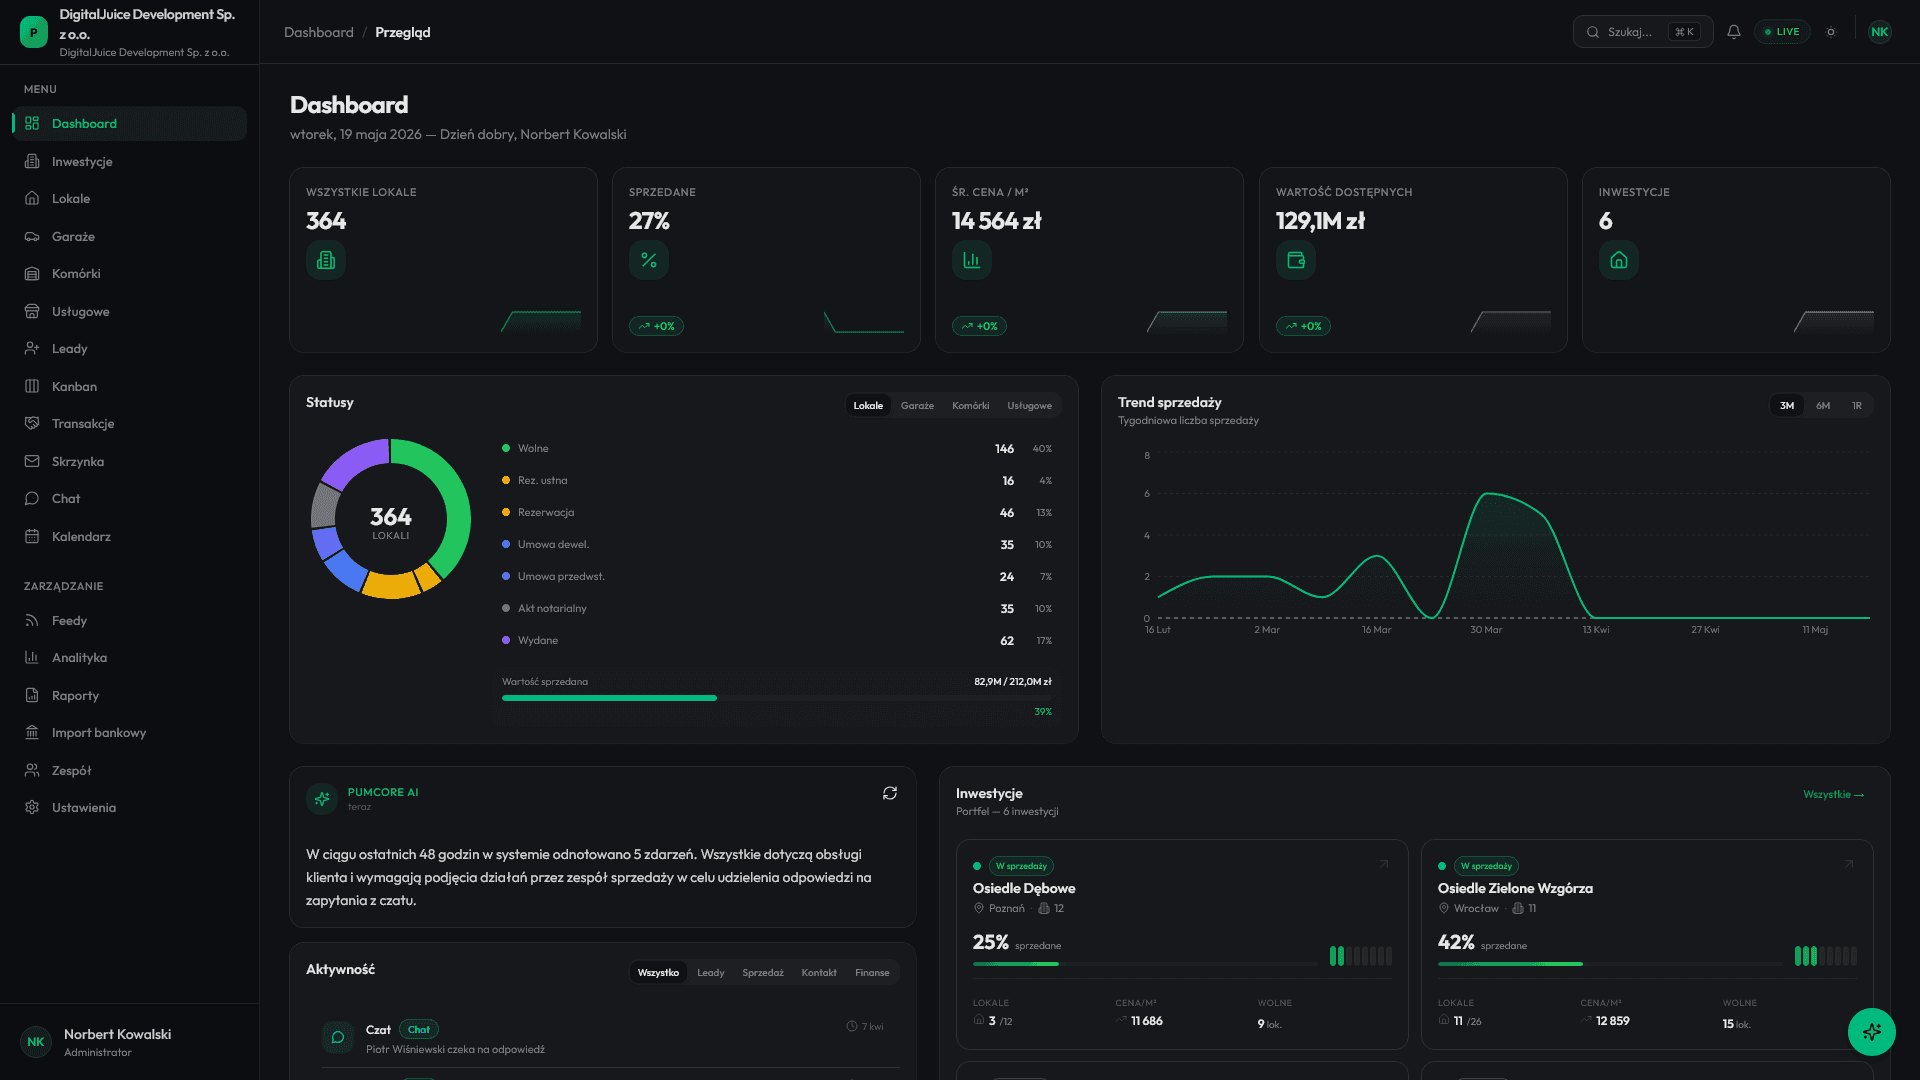Screen dimensions: 1920x1080
Task: Click the Wolne legend row
Action: click(x=777, y=449)
